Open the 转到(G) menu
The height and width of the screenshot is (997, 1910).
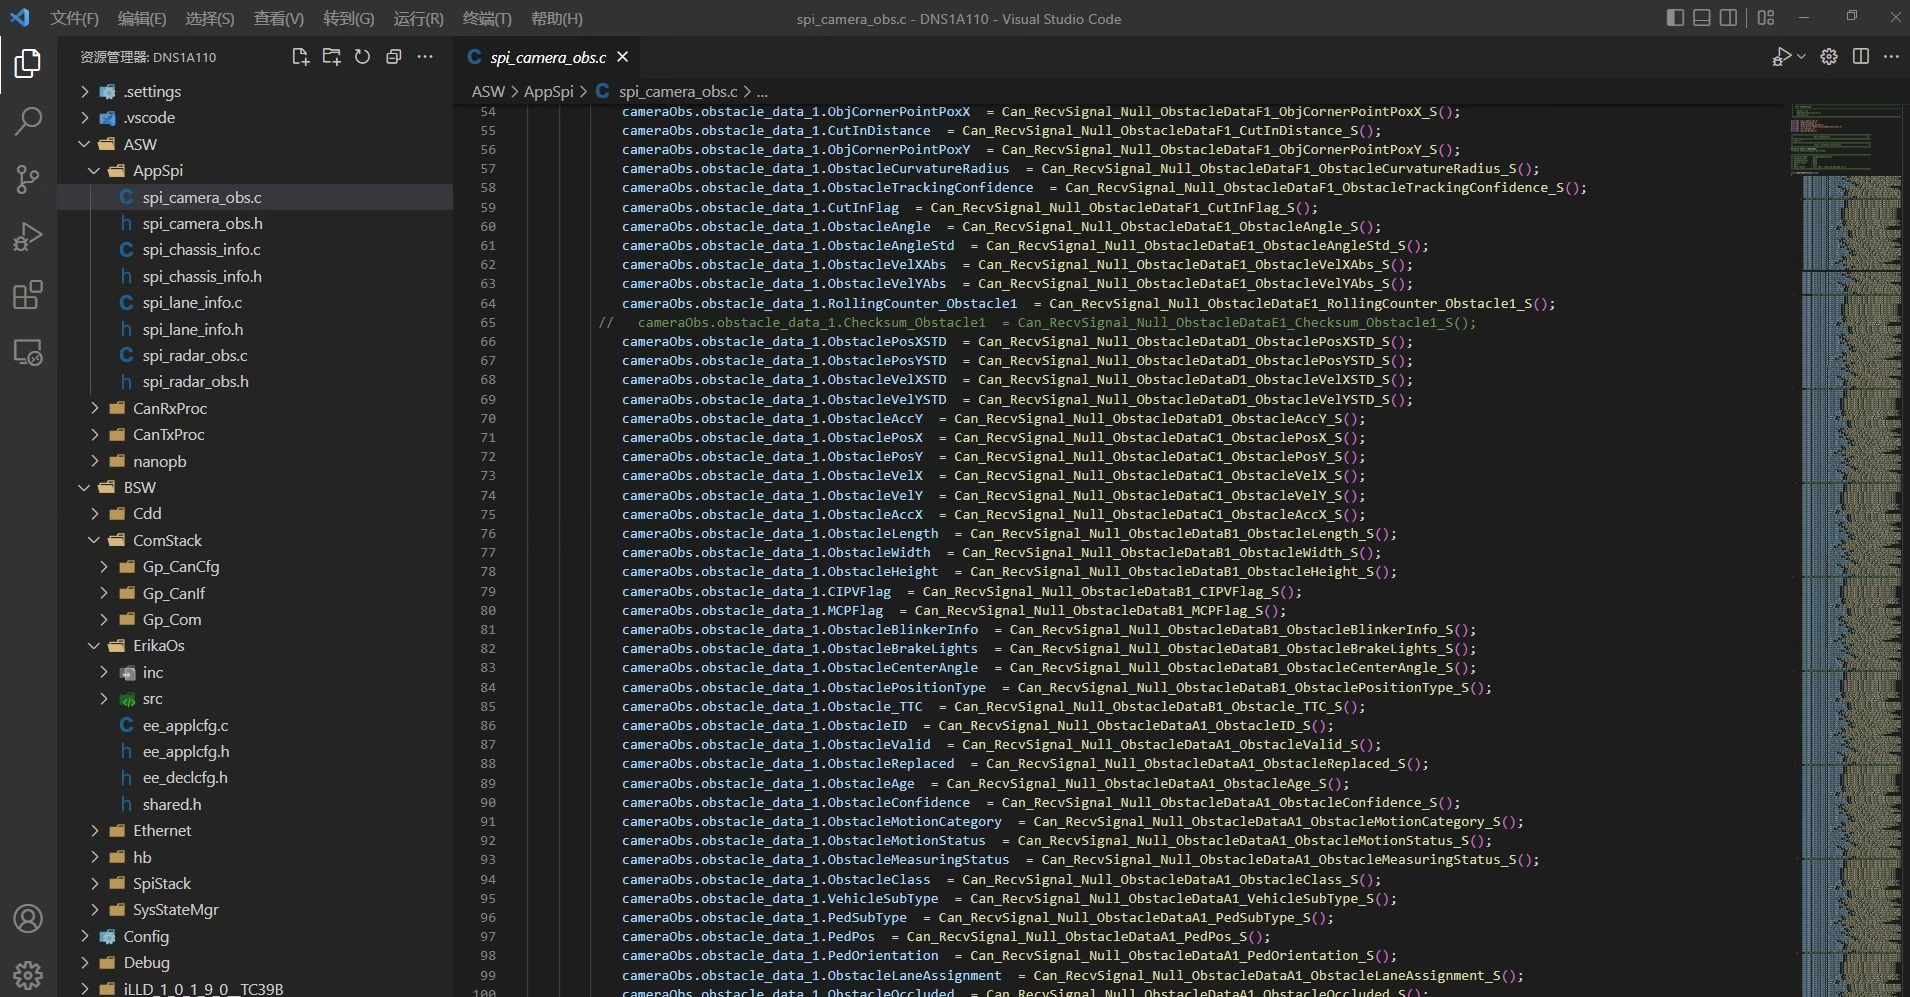coord(349,18)
